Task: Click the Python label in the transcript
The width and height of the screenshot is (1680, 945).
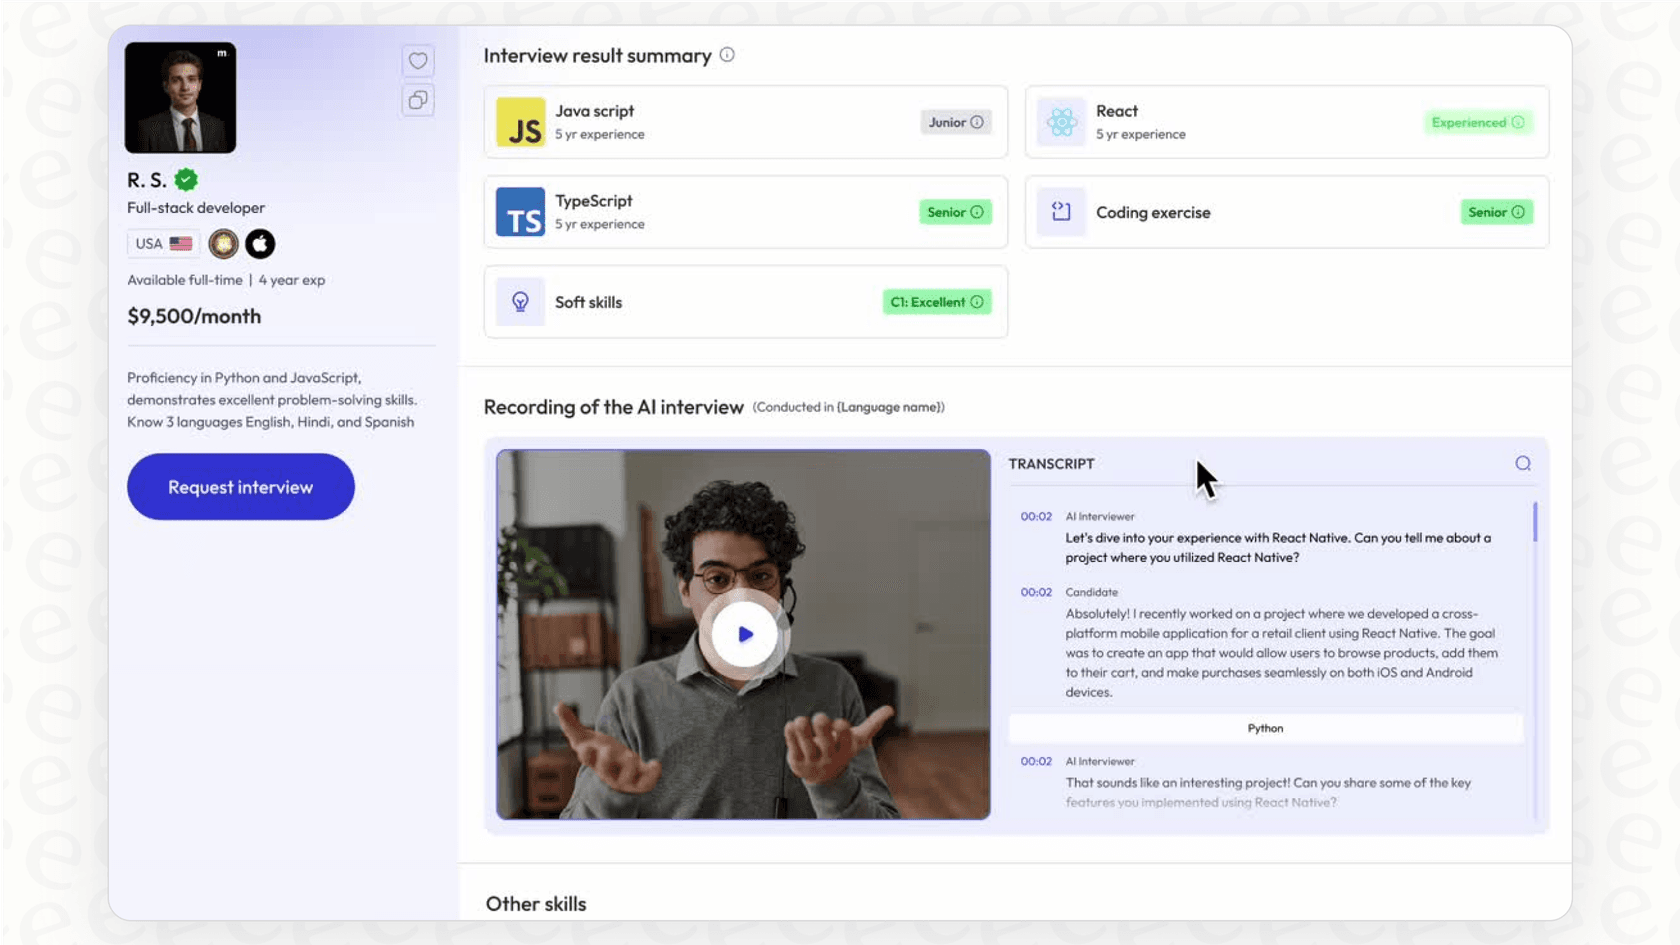Action: 1265,728
